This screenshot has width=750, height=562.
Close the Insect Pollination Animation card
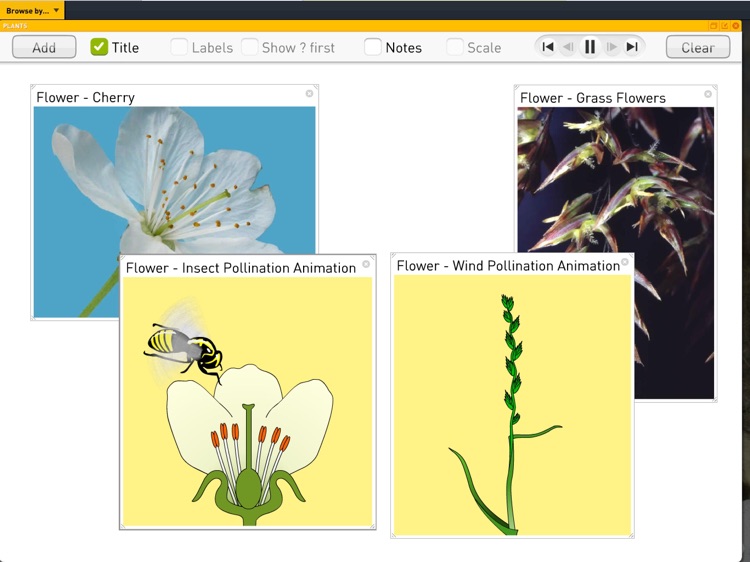click(366, 264)
